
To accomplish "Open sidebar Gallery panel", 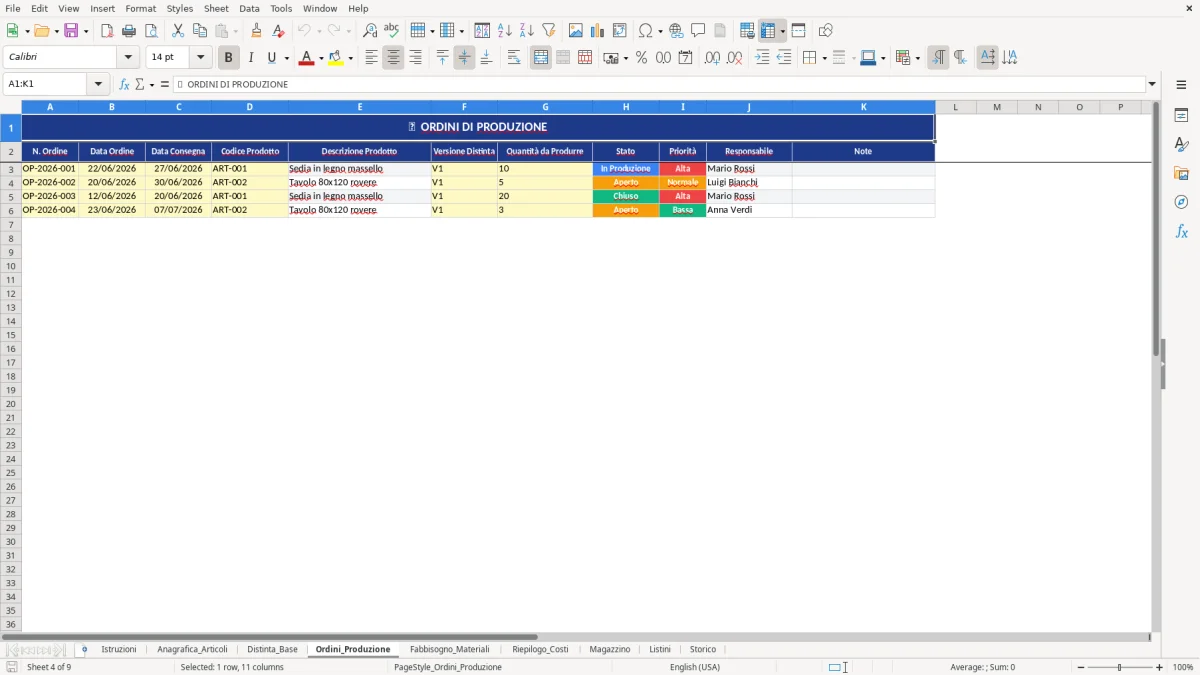I will [1181, 173].
